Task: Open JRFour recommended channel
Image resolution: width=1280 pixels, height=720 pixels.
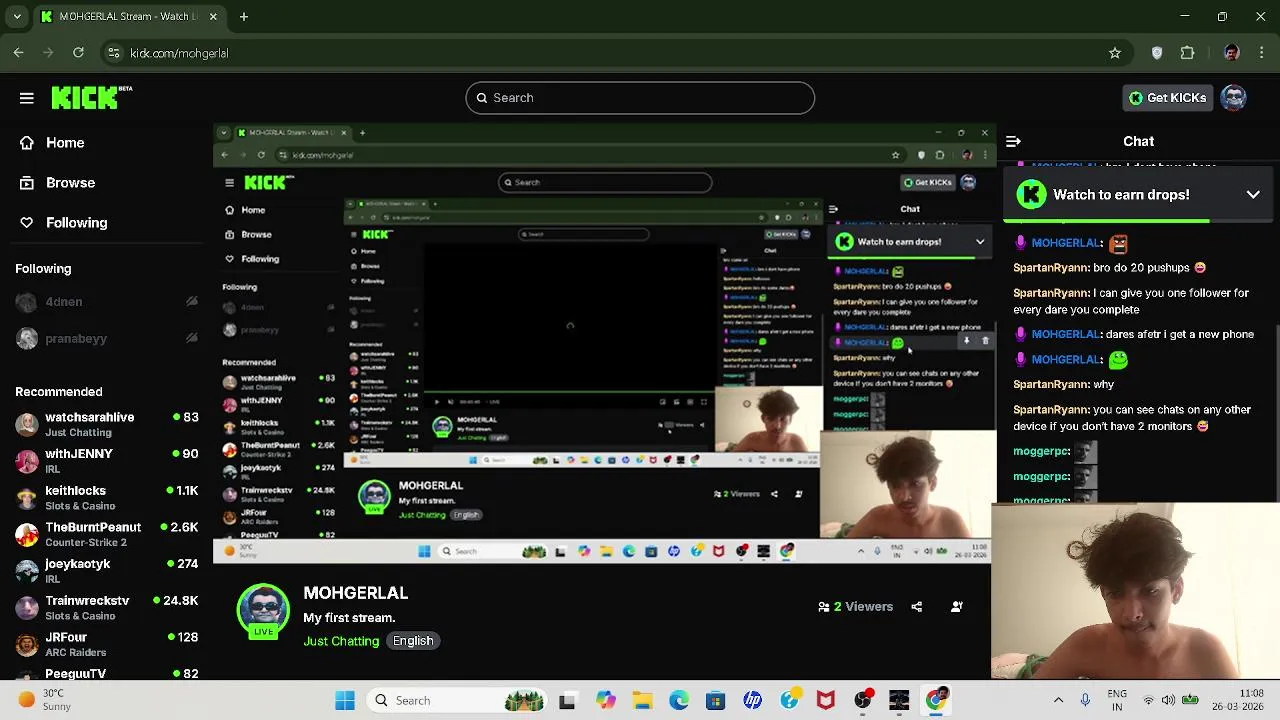Action: [x=106, y=644]
